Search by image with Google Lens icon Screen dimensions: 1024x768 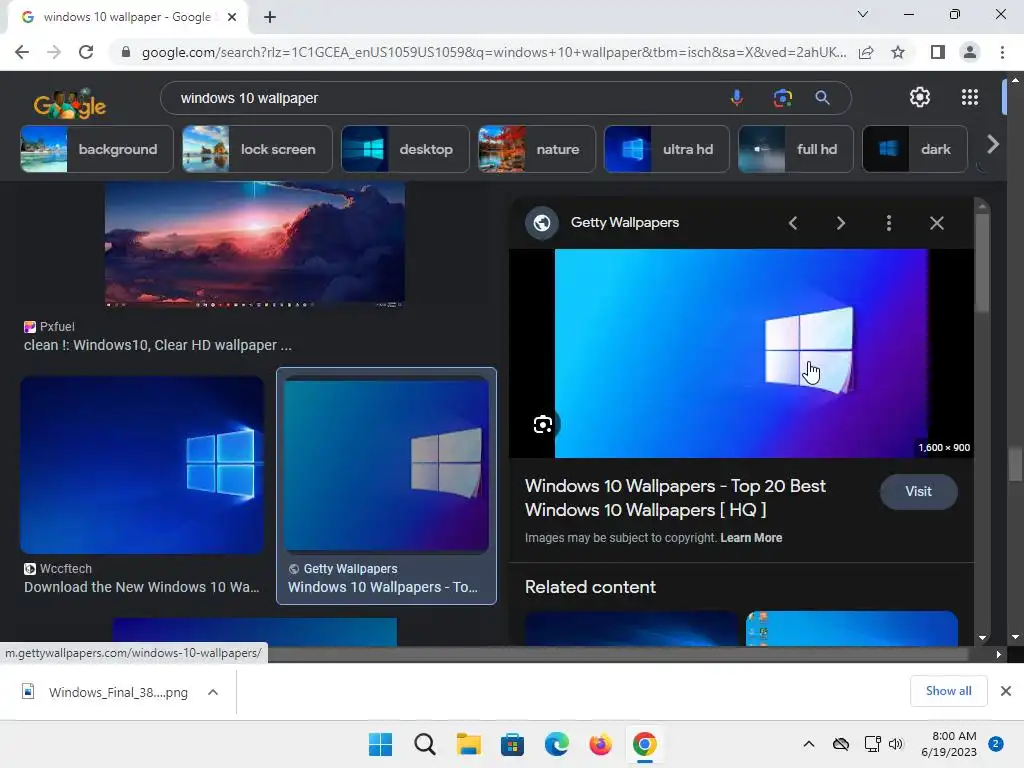click(x=782, y=98)
